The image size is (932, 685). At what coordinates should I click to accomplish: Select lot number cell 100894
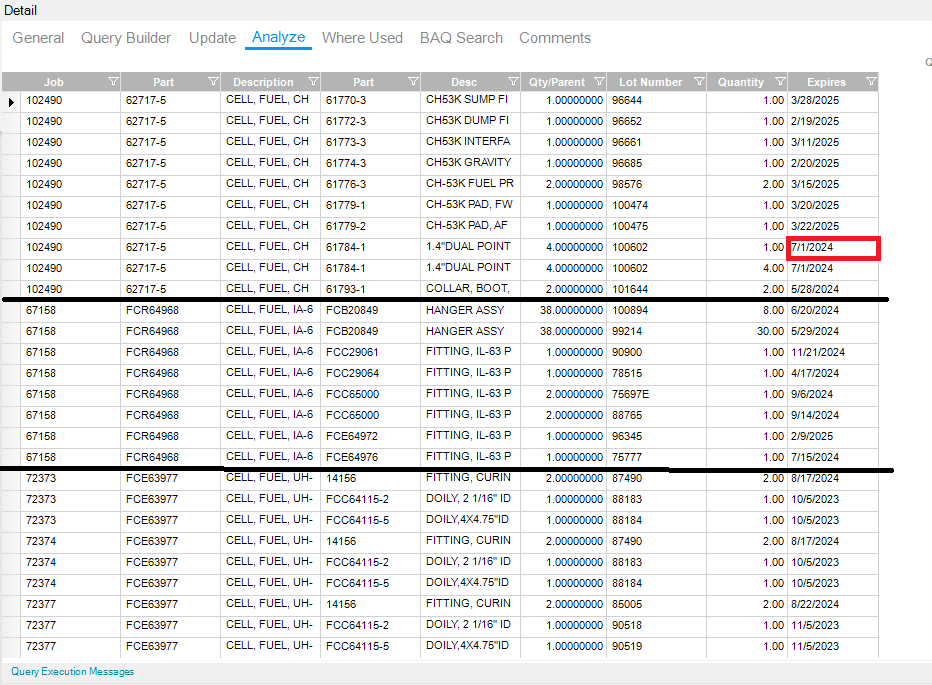[656, 310]
